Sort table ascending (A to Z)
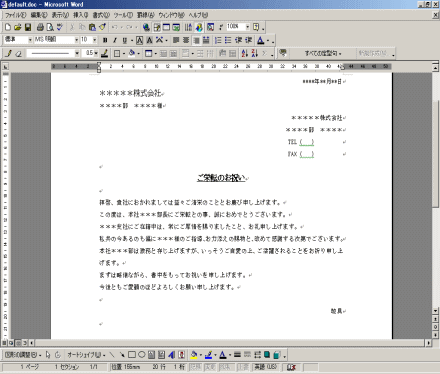440x374 pixels. 245,53
